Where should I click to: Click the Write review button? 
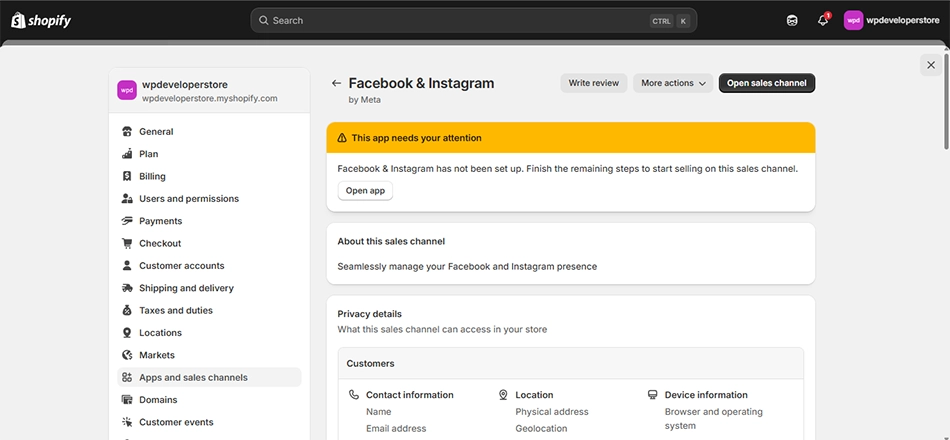(594, 83)
